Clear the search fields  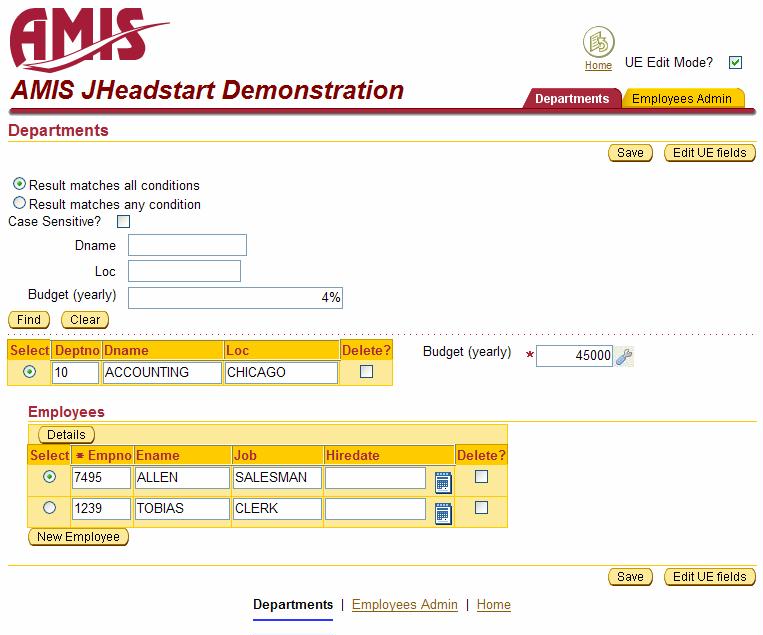(x=85, y=320)
